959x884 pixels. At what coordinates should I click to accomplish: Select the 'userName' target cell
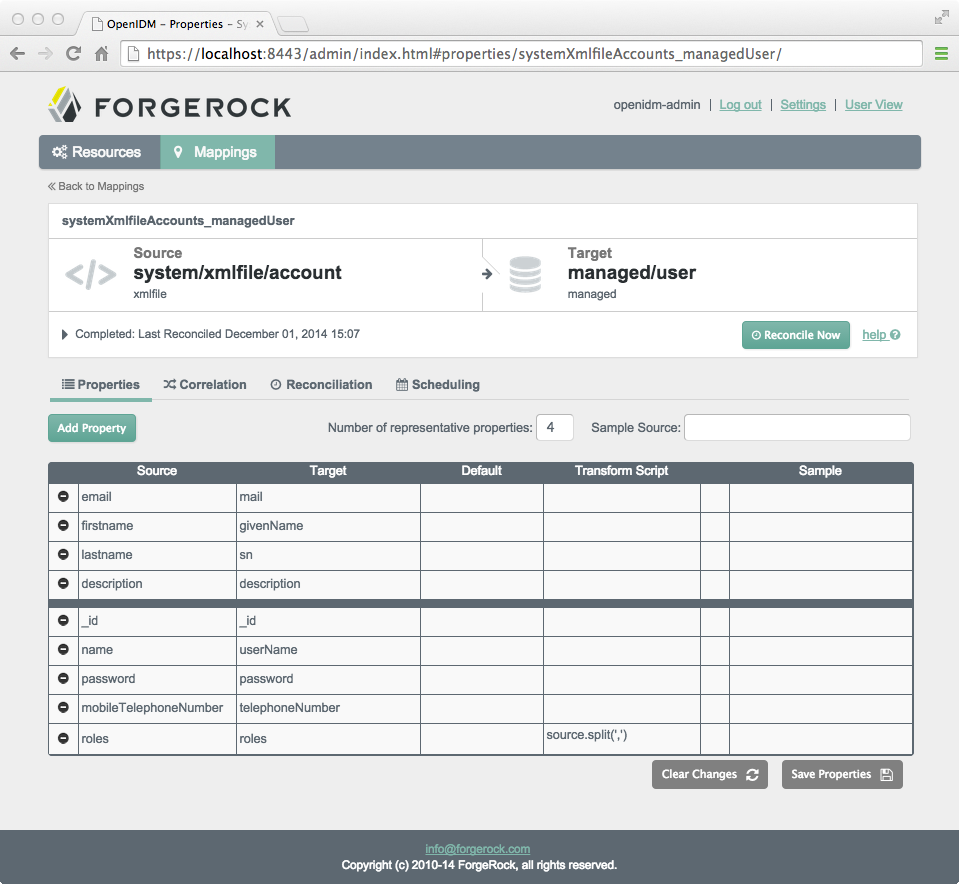(x=328, y=650)
